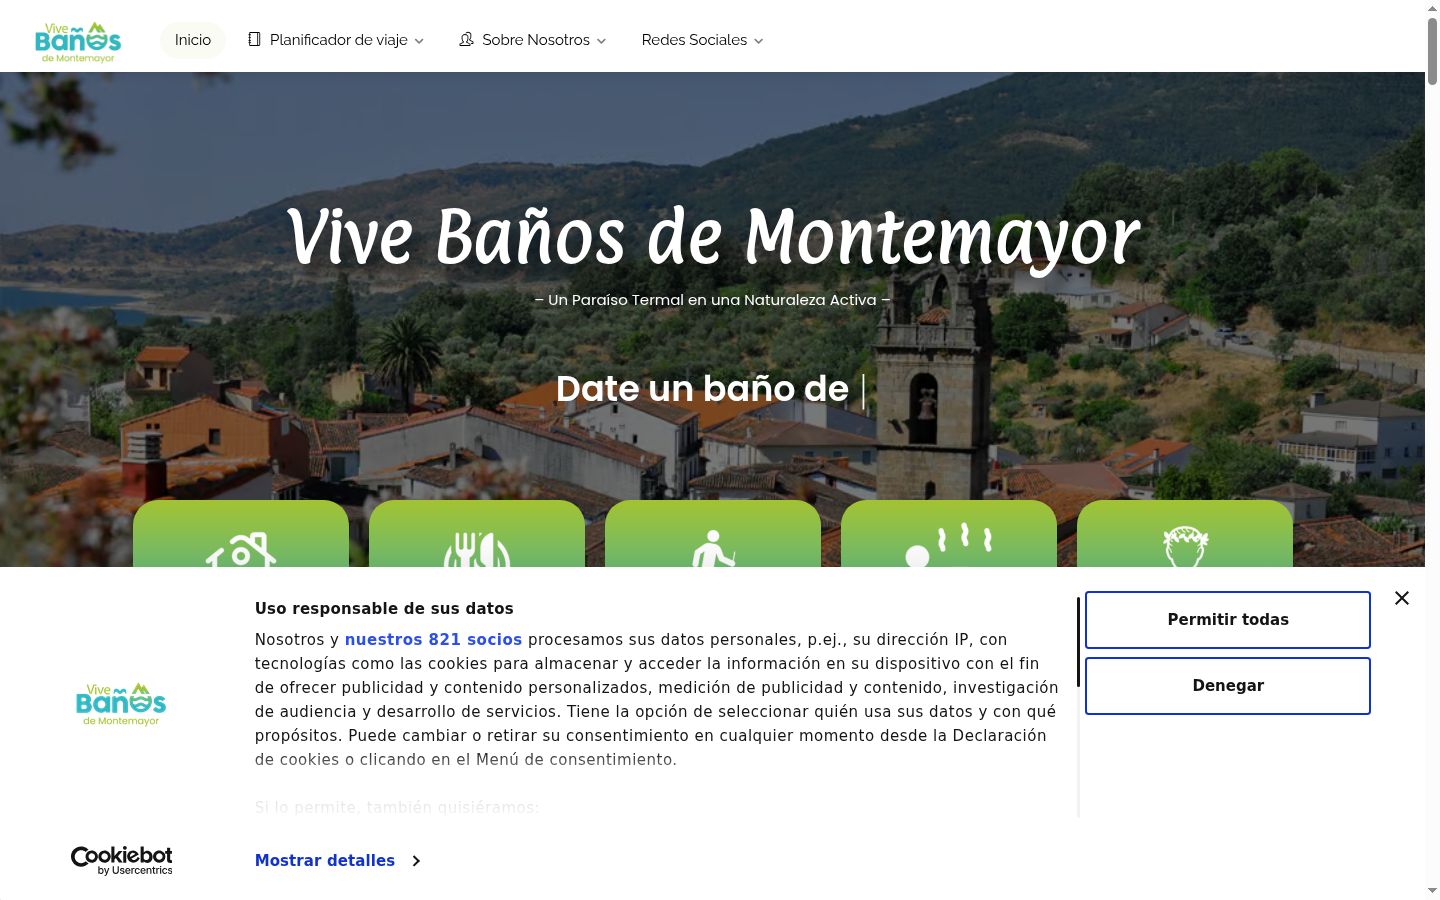Screen dimensions: 1440x900
Task: Open the Planificador de viaje menu
Action: click(x=336, y=40)
